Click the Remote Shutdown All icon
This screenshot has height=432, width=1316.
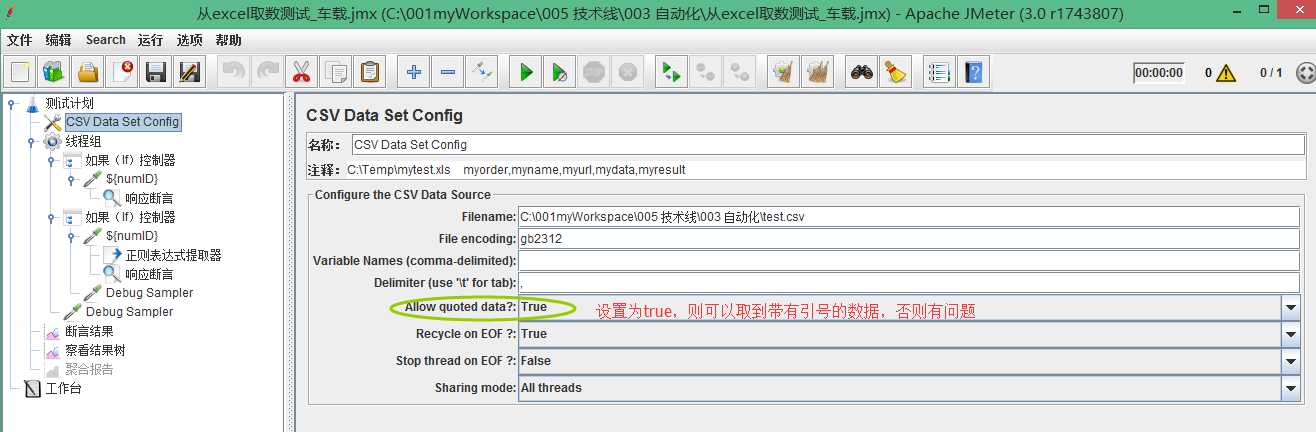(740, 72)
